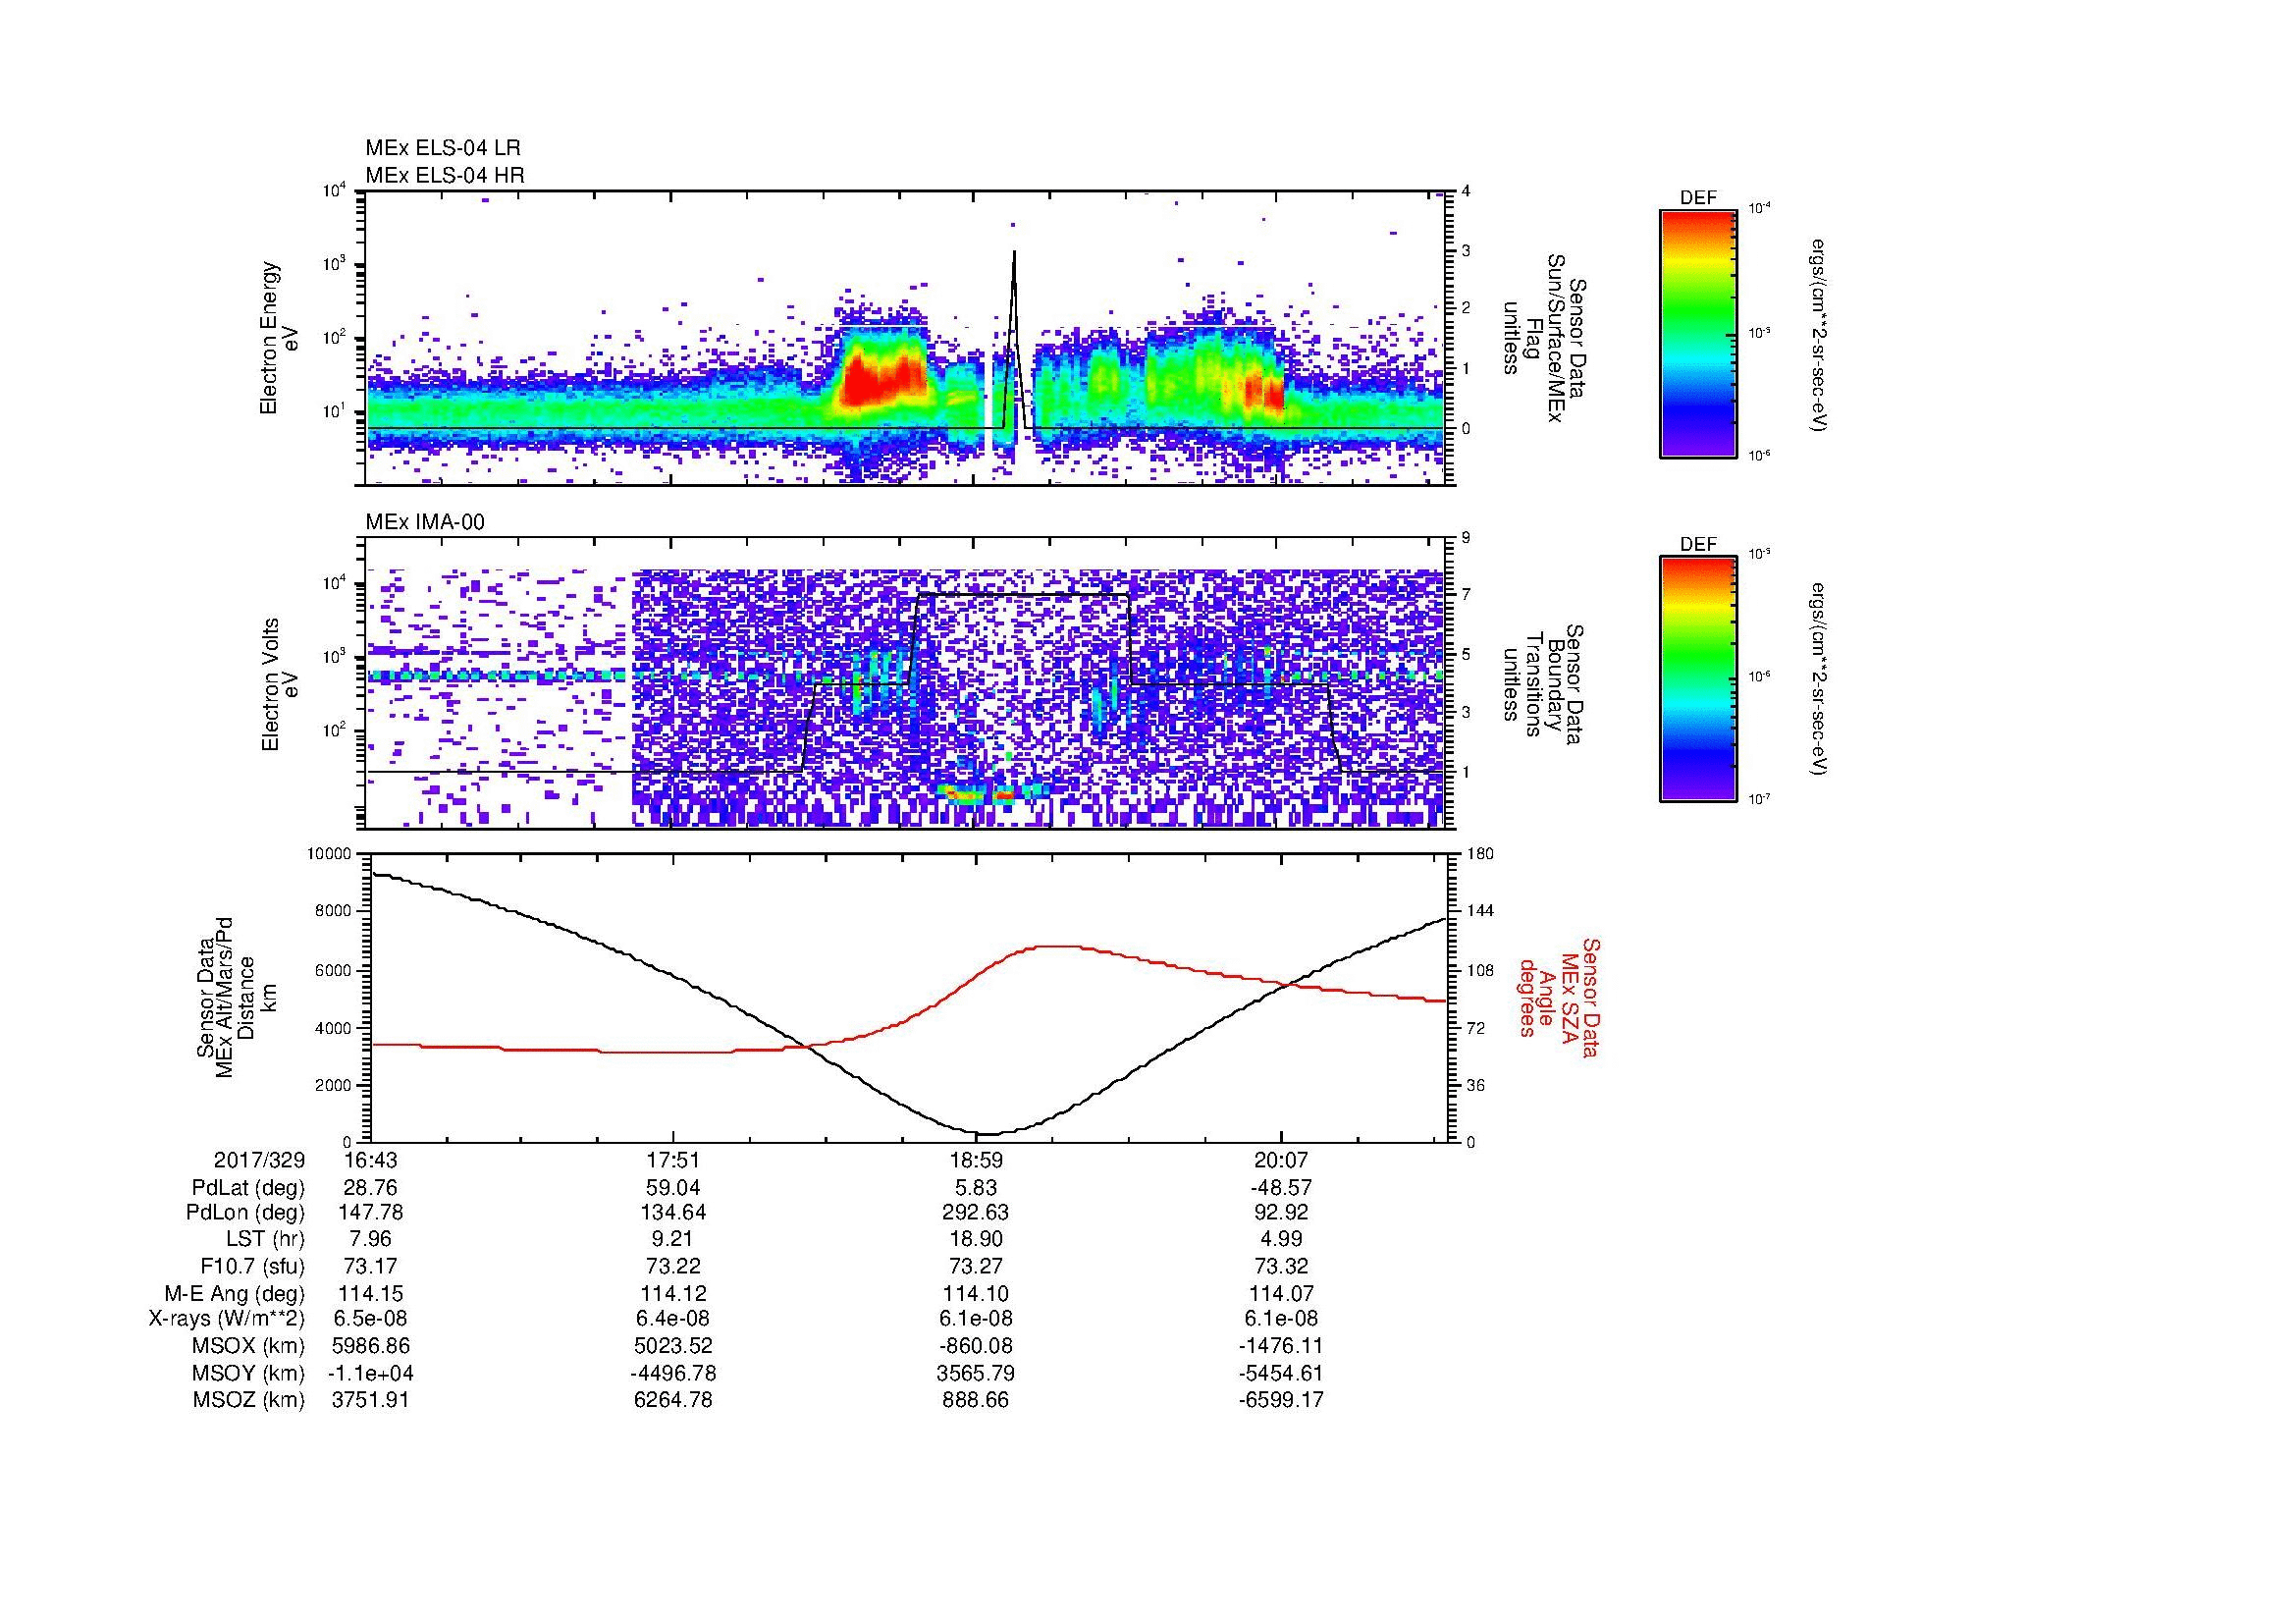Click the F10.7 (sfu) row label
The width and height of the screenshot is (2296, 1623).
[252, 1267]
